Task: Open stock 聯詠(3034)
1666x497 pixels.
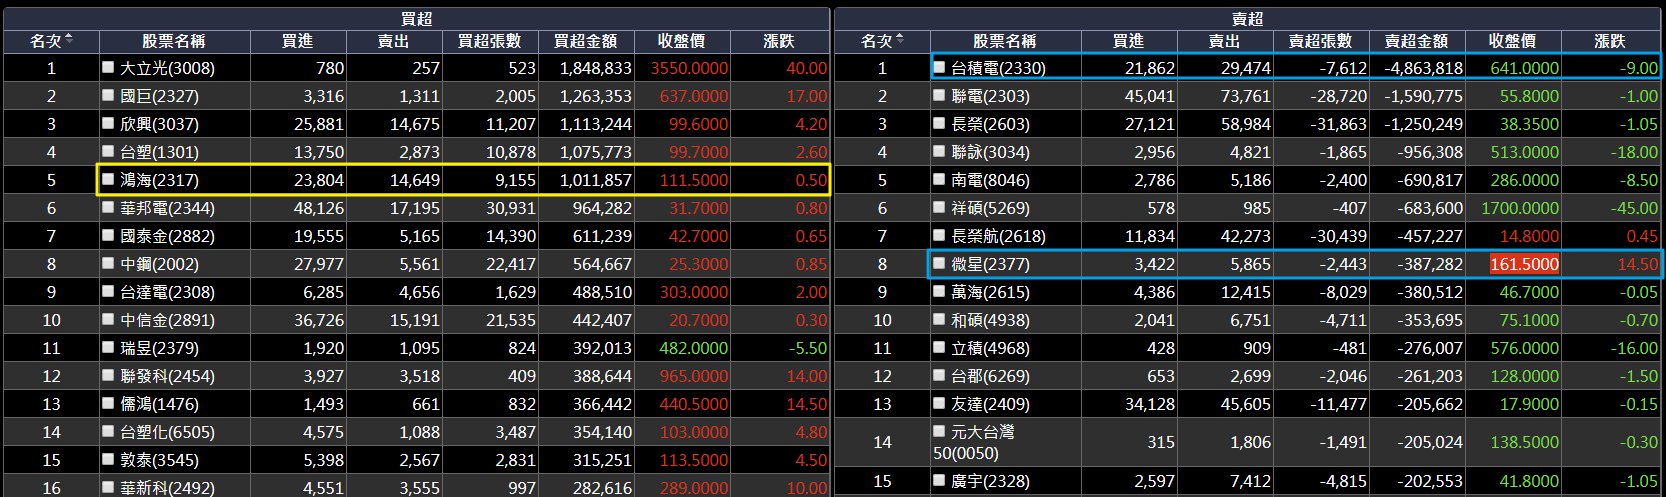Action: tap(990, 152)
